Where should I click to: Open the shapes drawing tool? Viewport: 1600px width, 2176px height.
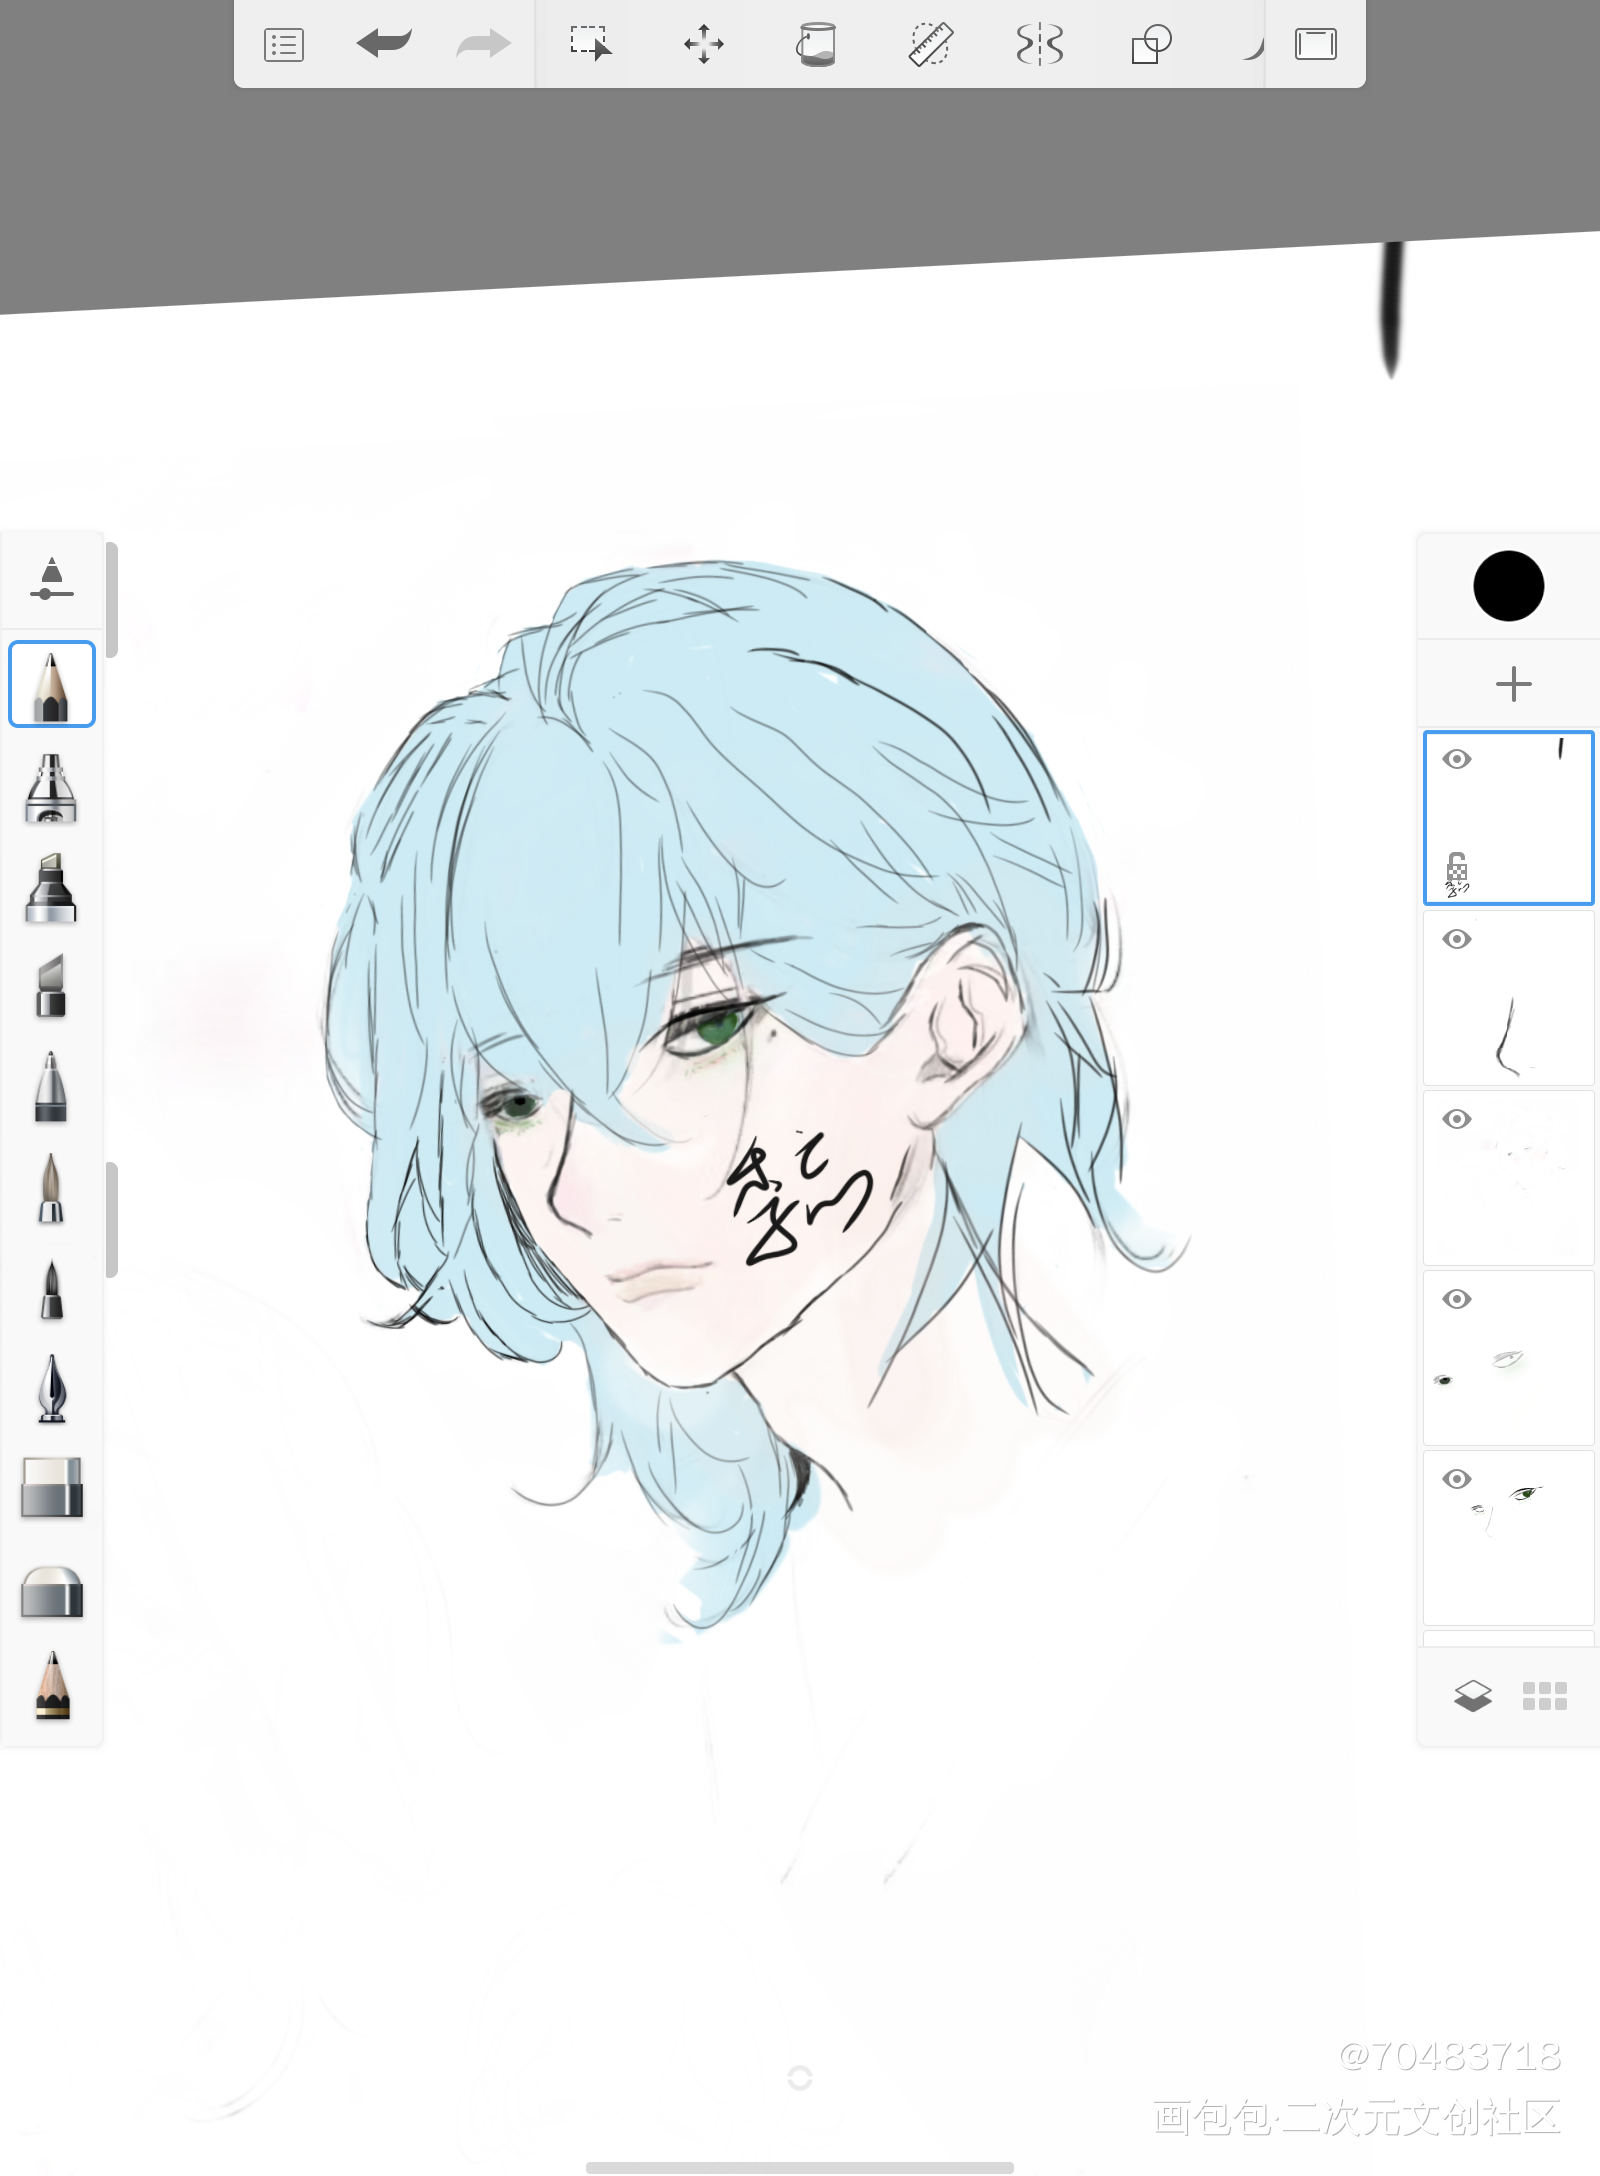pyautogui.click(x=1151, y=45)
